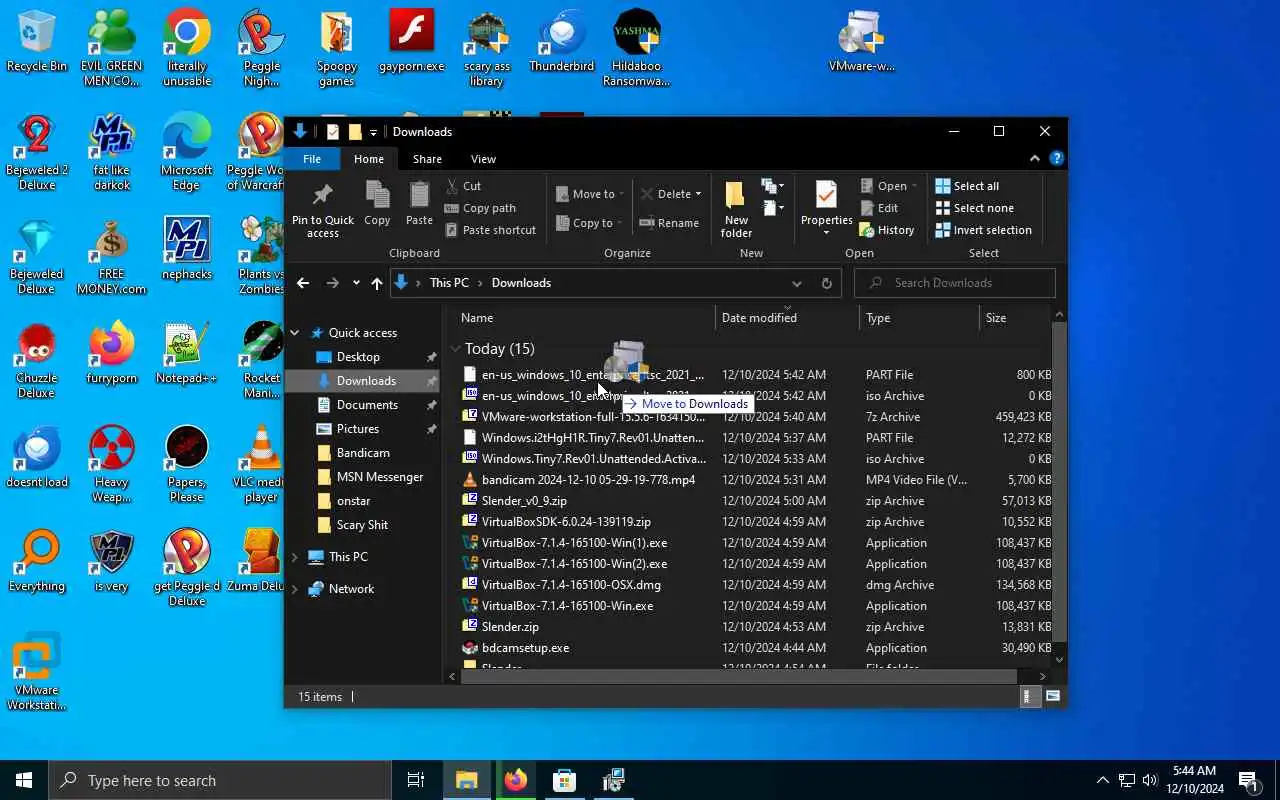
Task: Refresh the Downloads folder view
Action: point(826,283)
